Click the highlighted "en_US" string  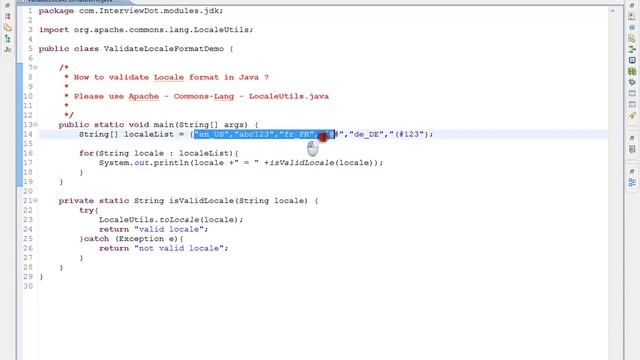(211, 134)
